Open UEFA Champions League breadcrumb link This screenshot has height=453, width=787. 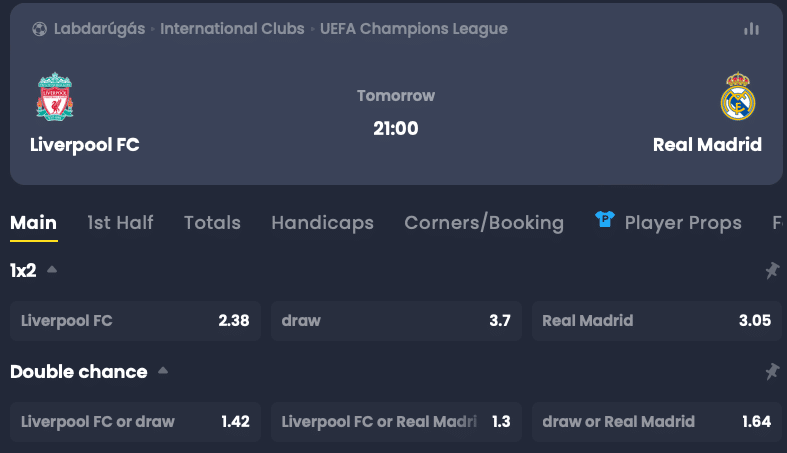(x=414, y=29)
